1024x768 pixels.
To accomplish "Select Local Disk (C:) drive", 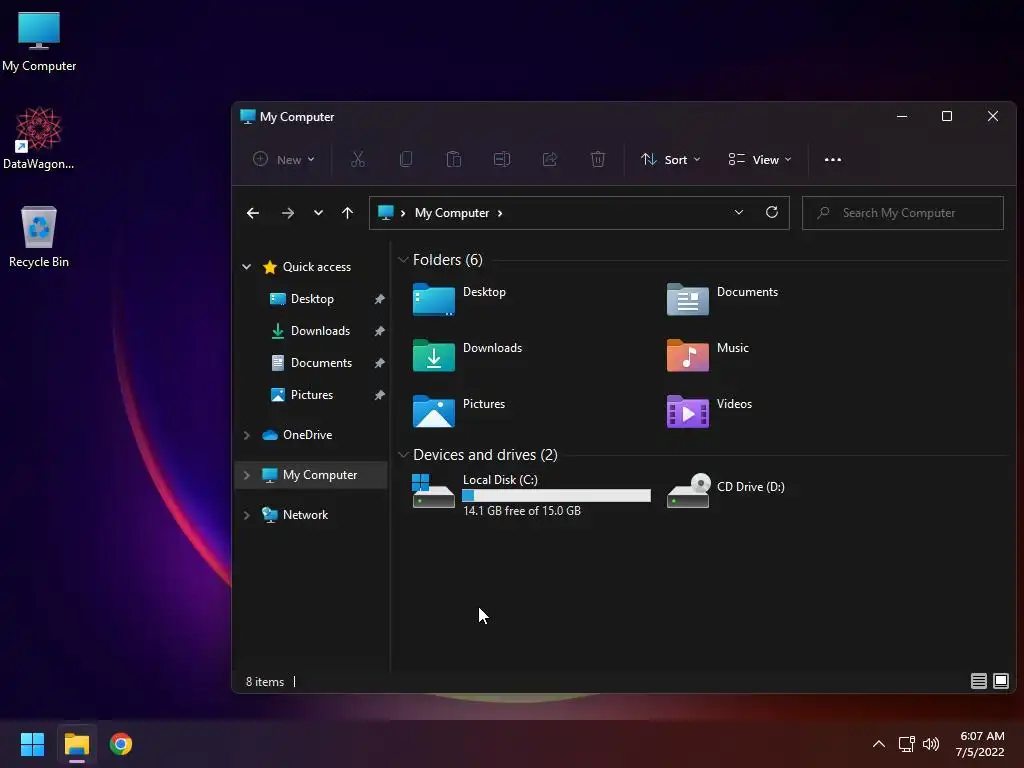I will click(531, 494).
